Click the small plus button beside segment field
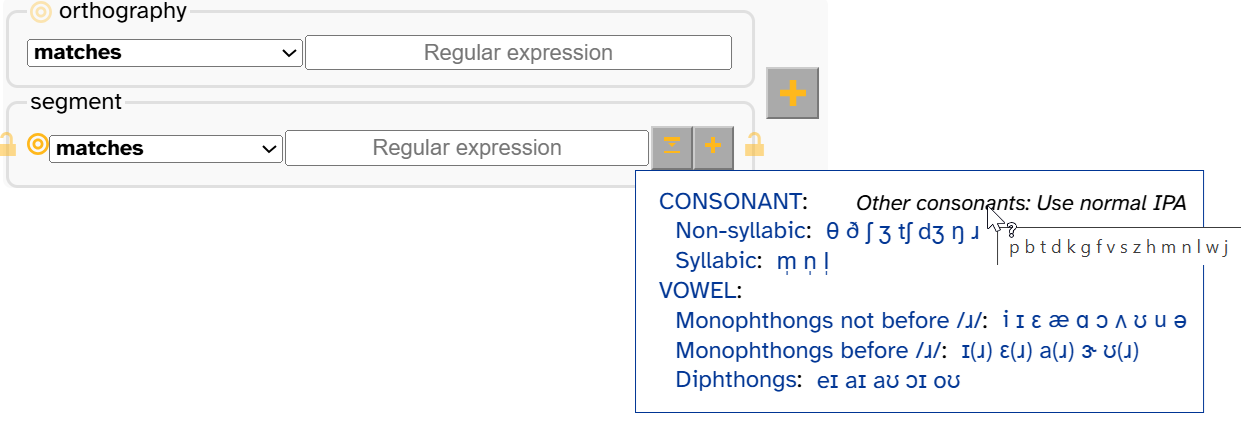 pos(713,148)
